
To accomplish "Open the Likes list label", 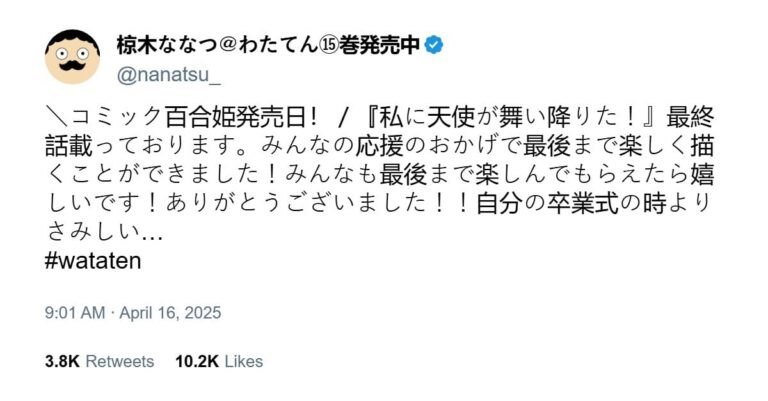I will pos(244,361).
